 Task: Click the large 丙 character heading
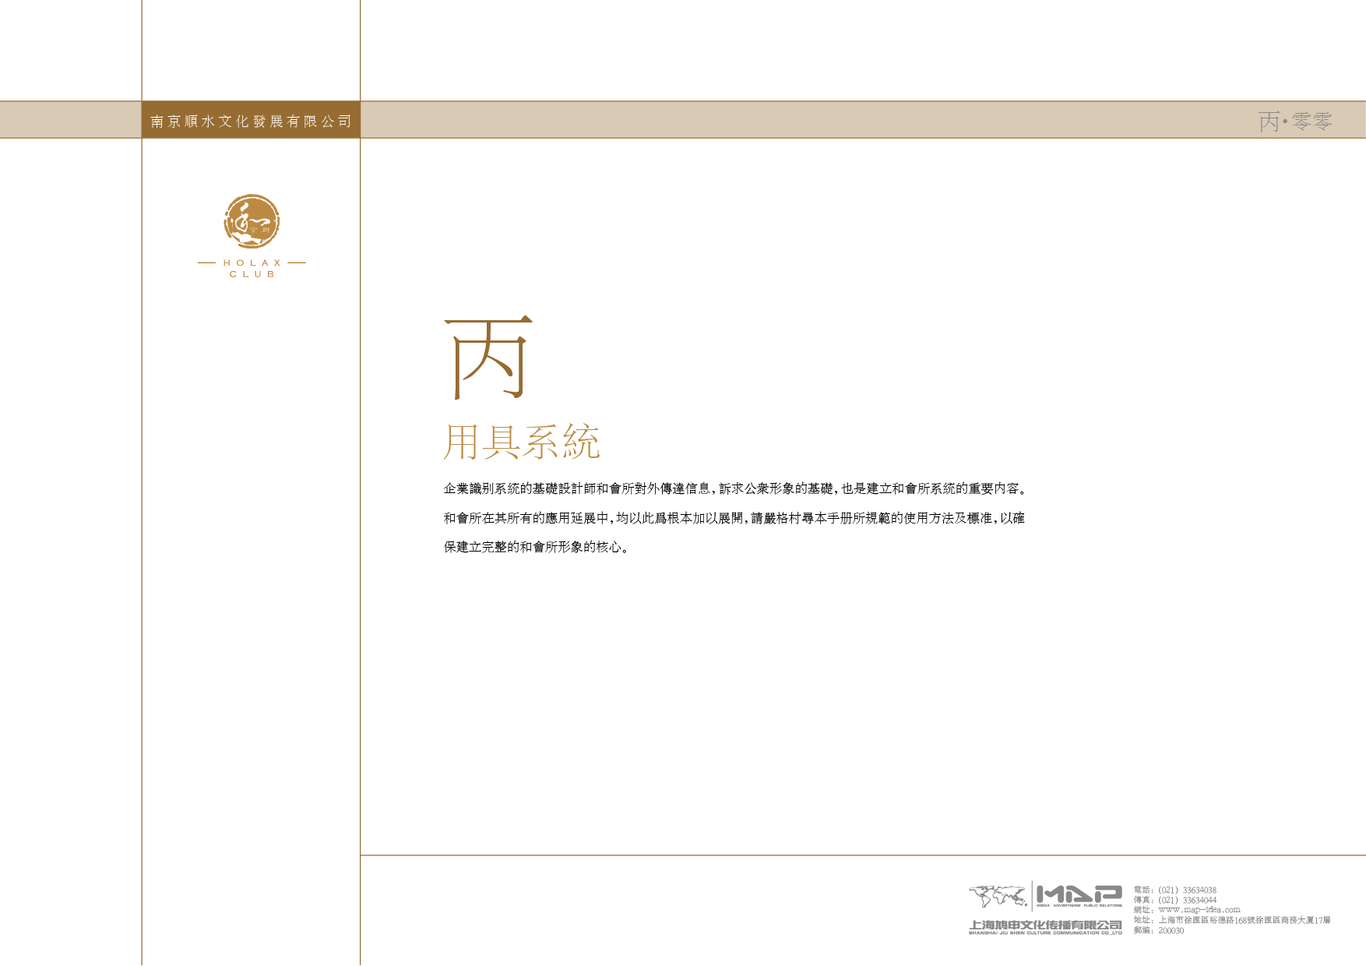pos(488,357)
